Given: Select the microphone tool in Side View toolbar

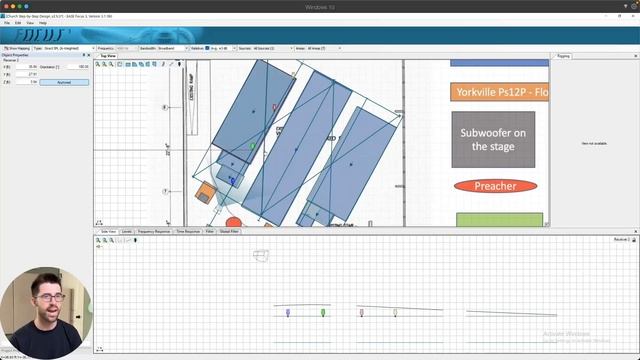Looking at the screenshot, I should click(136, 240).
